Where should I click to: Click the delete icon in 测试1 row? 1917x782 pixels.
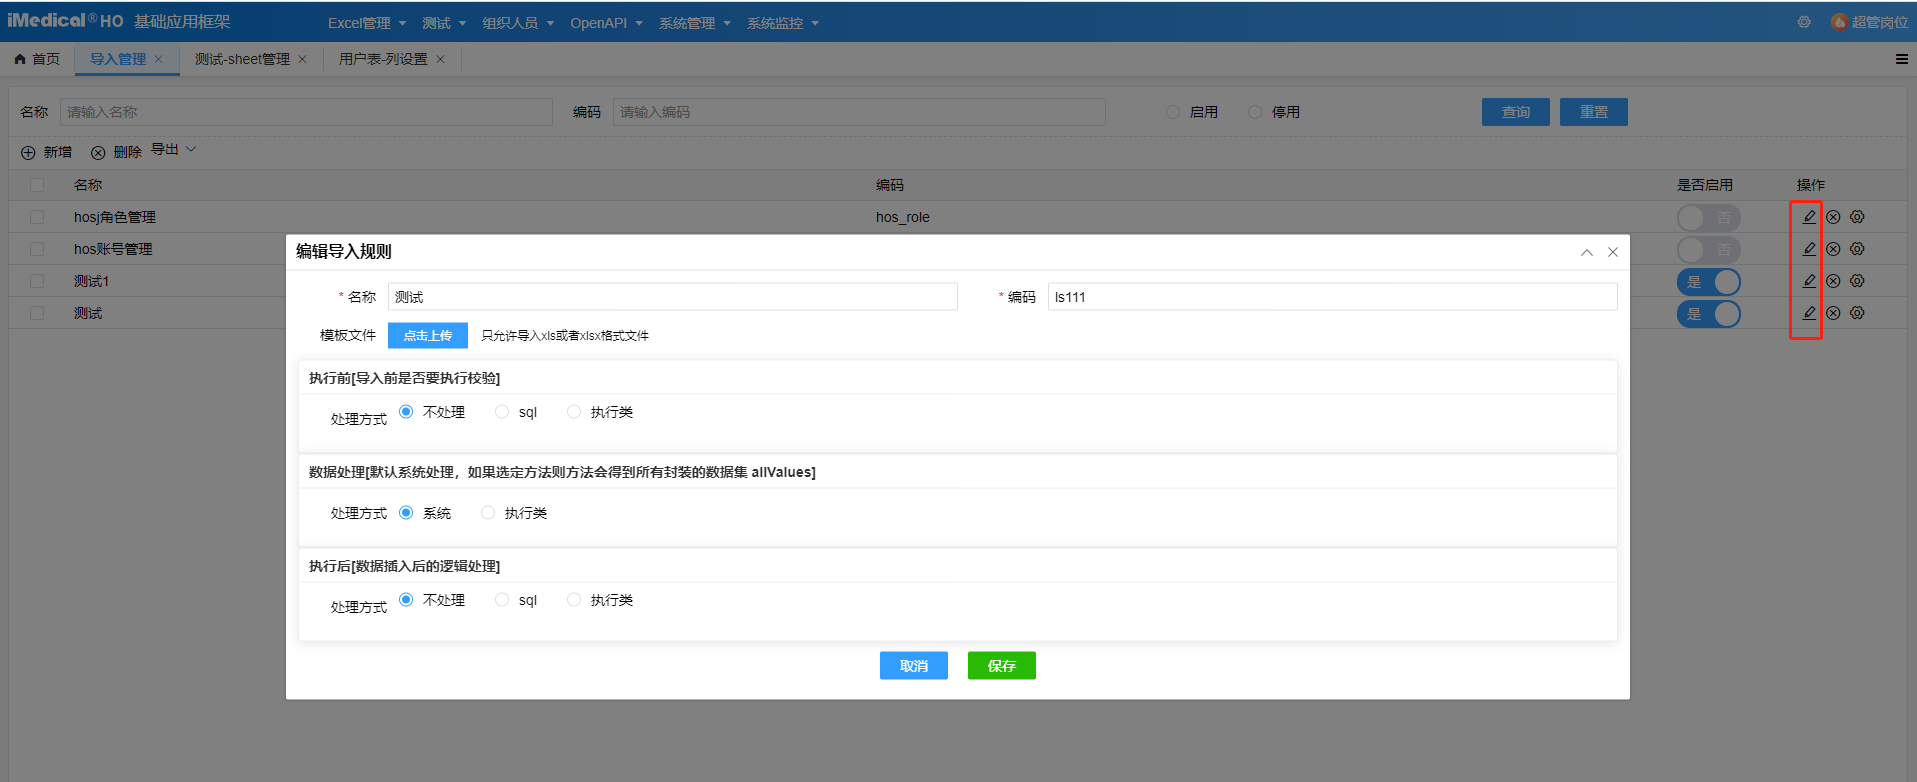[x=1833, y=281]
